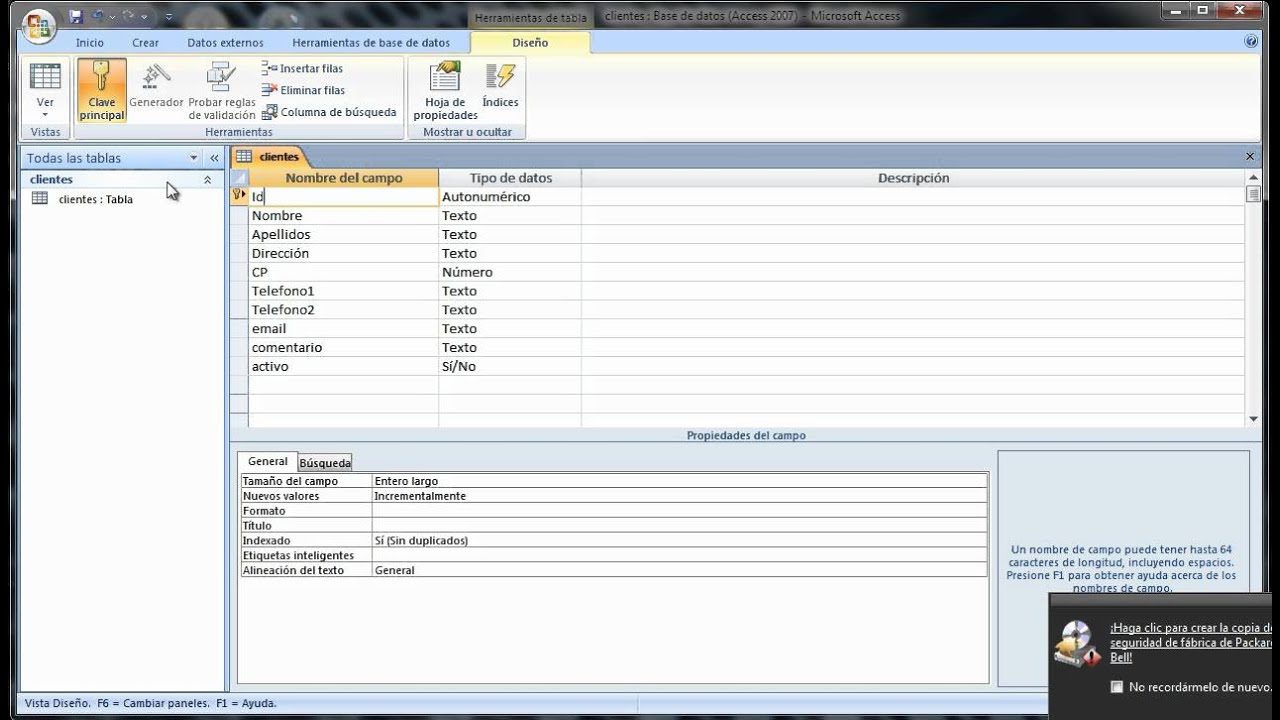Open the Generador builder tool
1280x720 pixels.
[156, 88]
